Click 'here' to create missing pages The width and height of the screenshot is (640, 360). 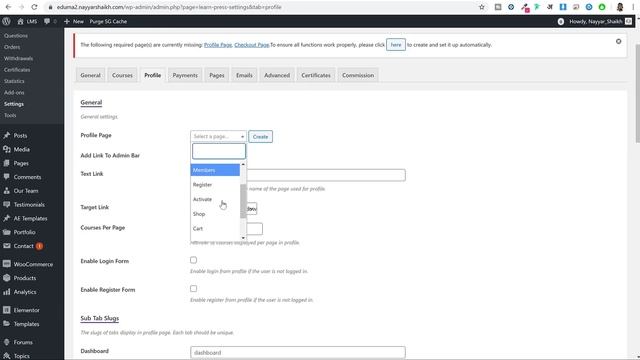click(x=396, y=45)
